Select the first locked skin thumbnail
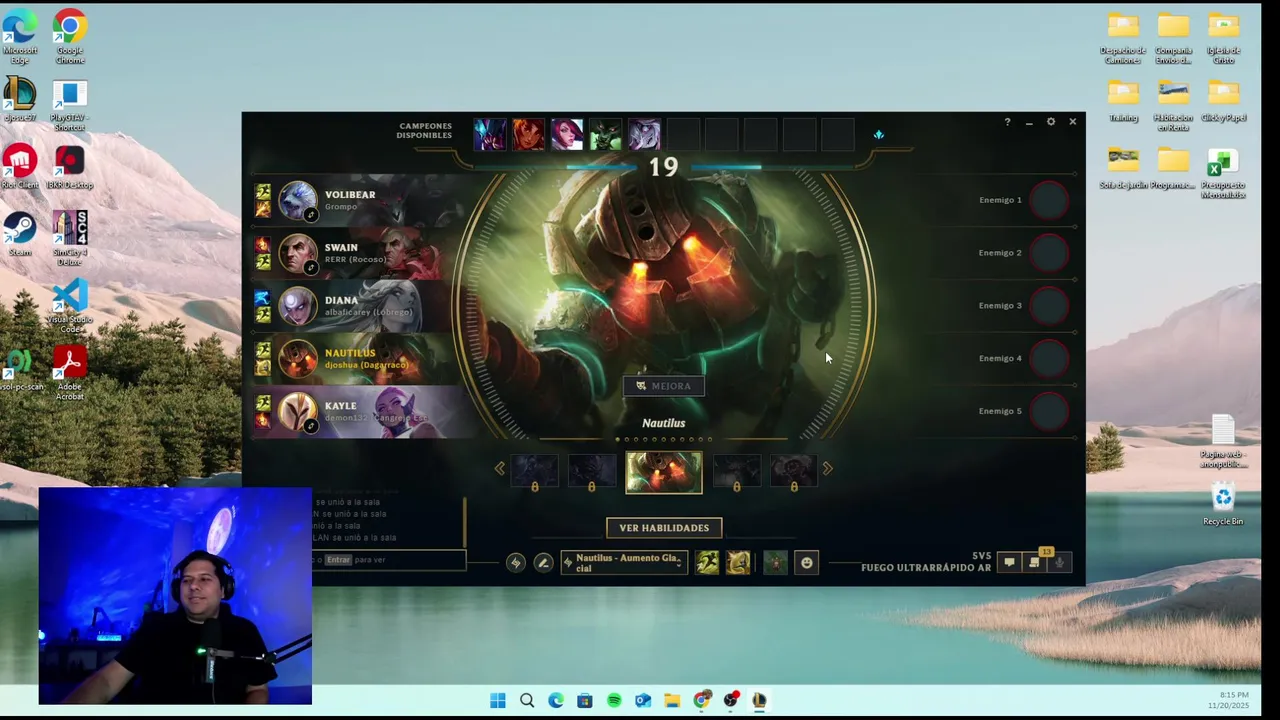The image size is (1280, 720). (535, 472)
